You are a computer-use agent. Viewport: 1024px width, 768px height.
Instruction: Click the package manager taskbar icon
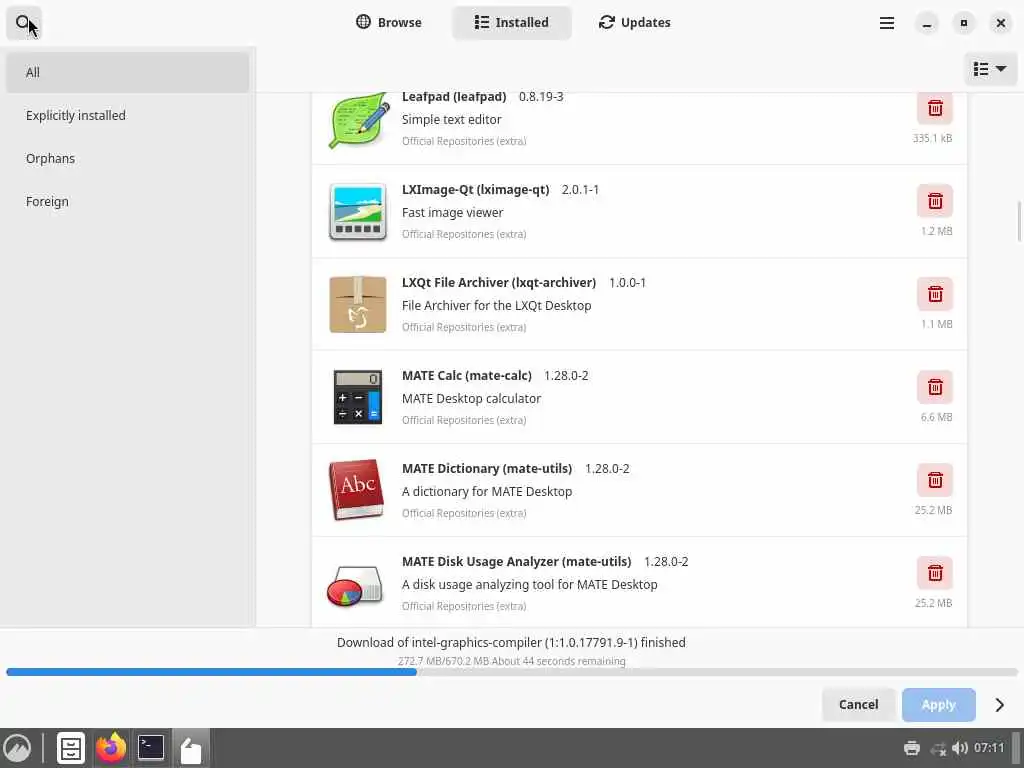click(191, 748)
